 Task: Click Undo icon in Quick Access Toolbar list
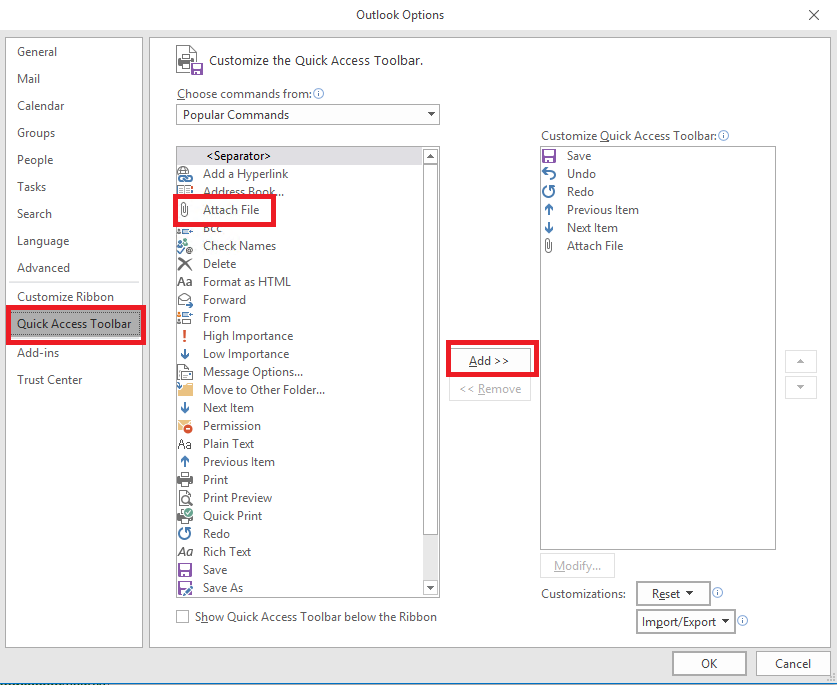tap(549, 174)
